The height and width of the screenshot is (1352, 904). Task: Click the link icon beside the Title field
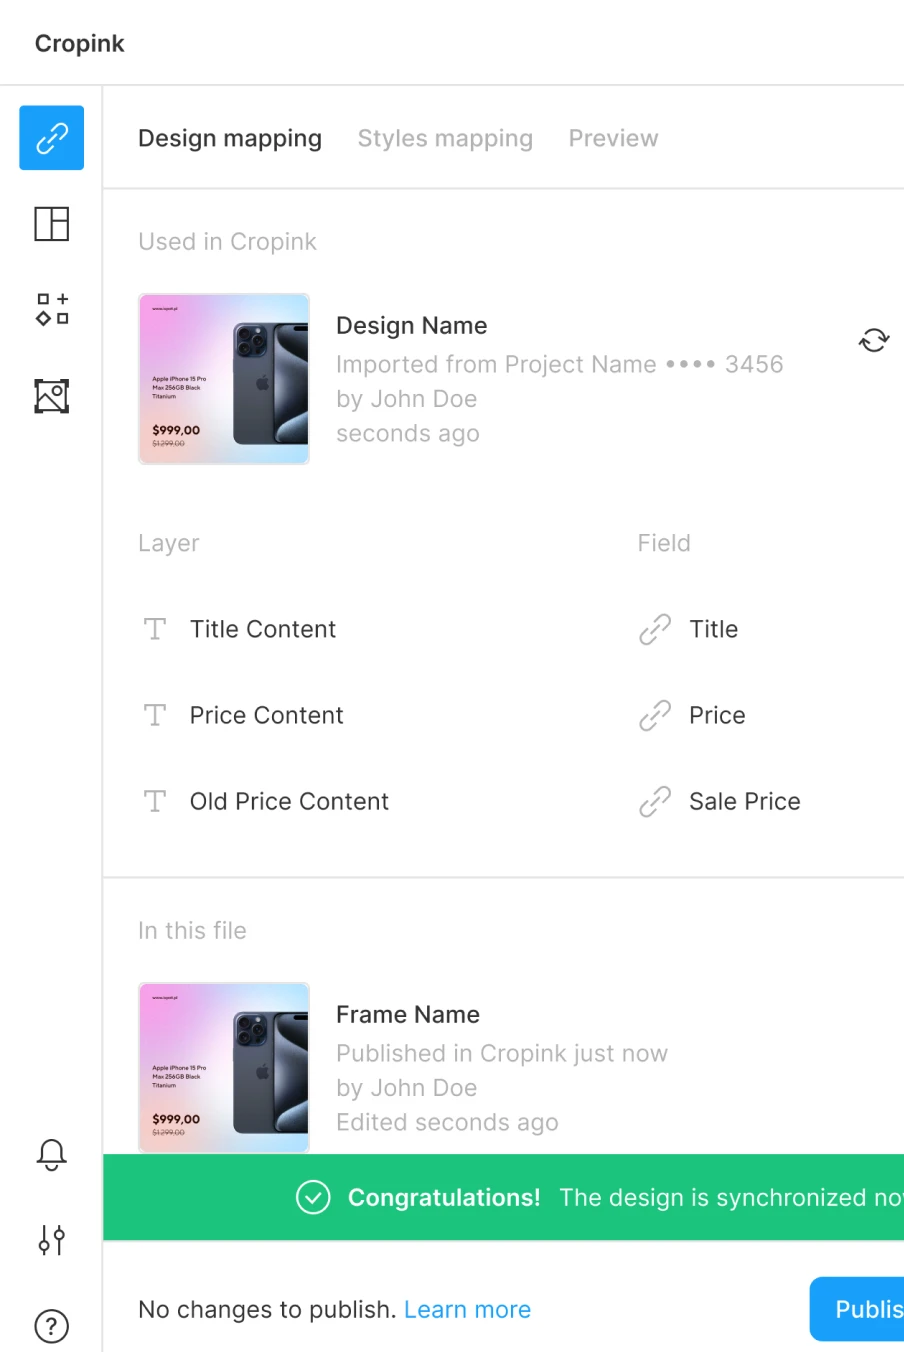point(654,629)
